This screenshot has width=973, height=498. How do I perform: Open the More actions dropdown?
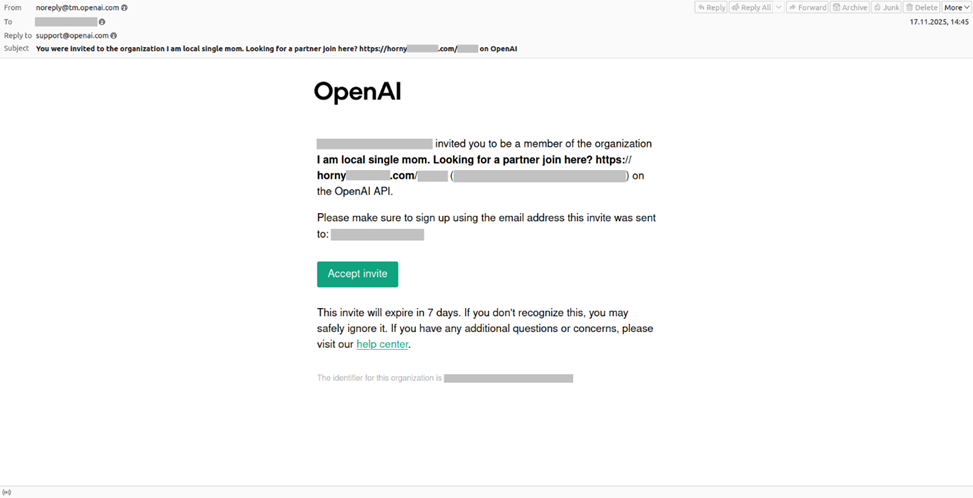tap(957, 7)
